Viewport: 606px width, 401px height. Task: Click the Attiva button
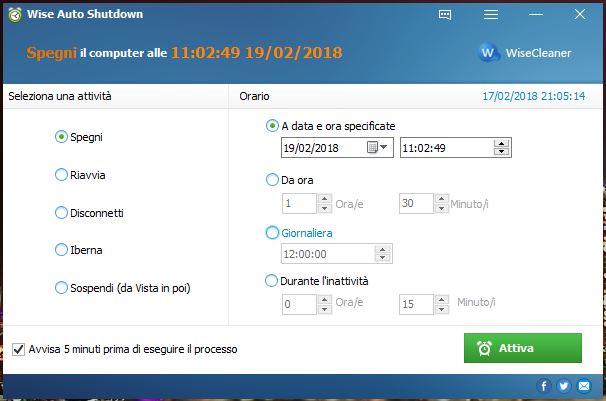522,348
